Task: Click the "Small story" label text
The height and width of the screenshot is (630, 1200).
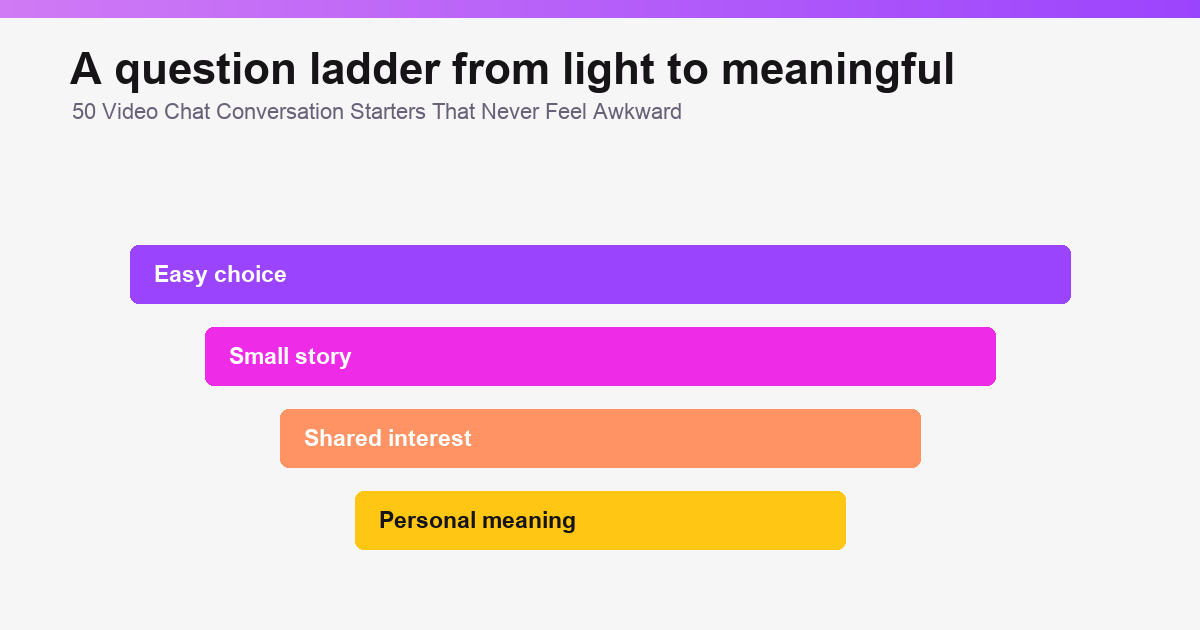Action: 290,356
